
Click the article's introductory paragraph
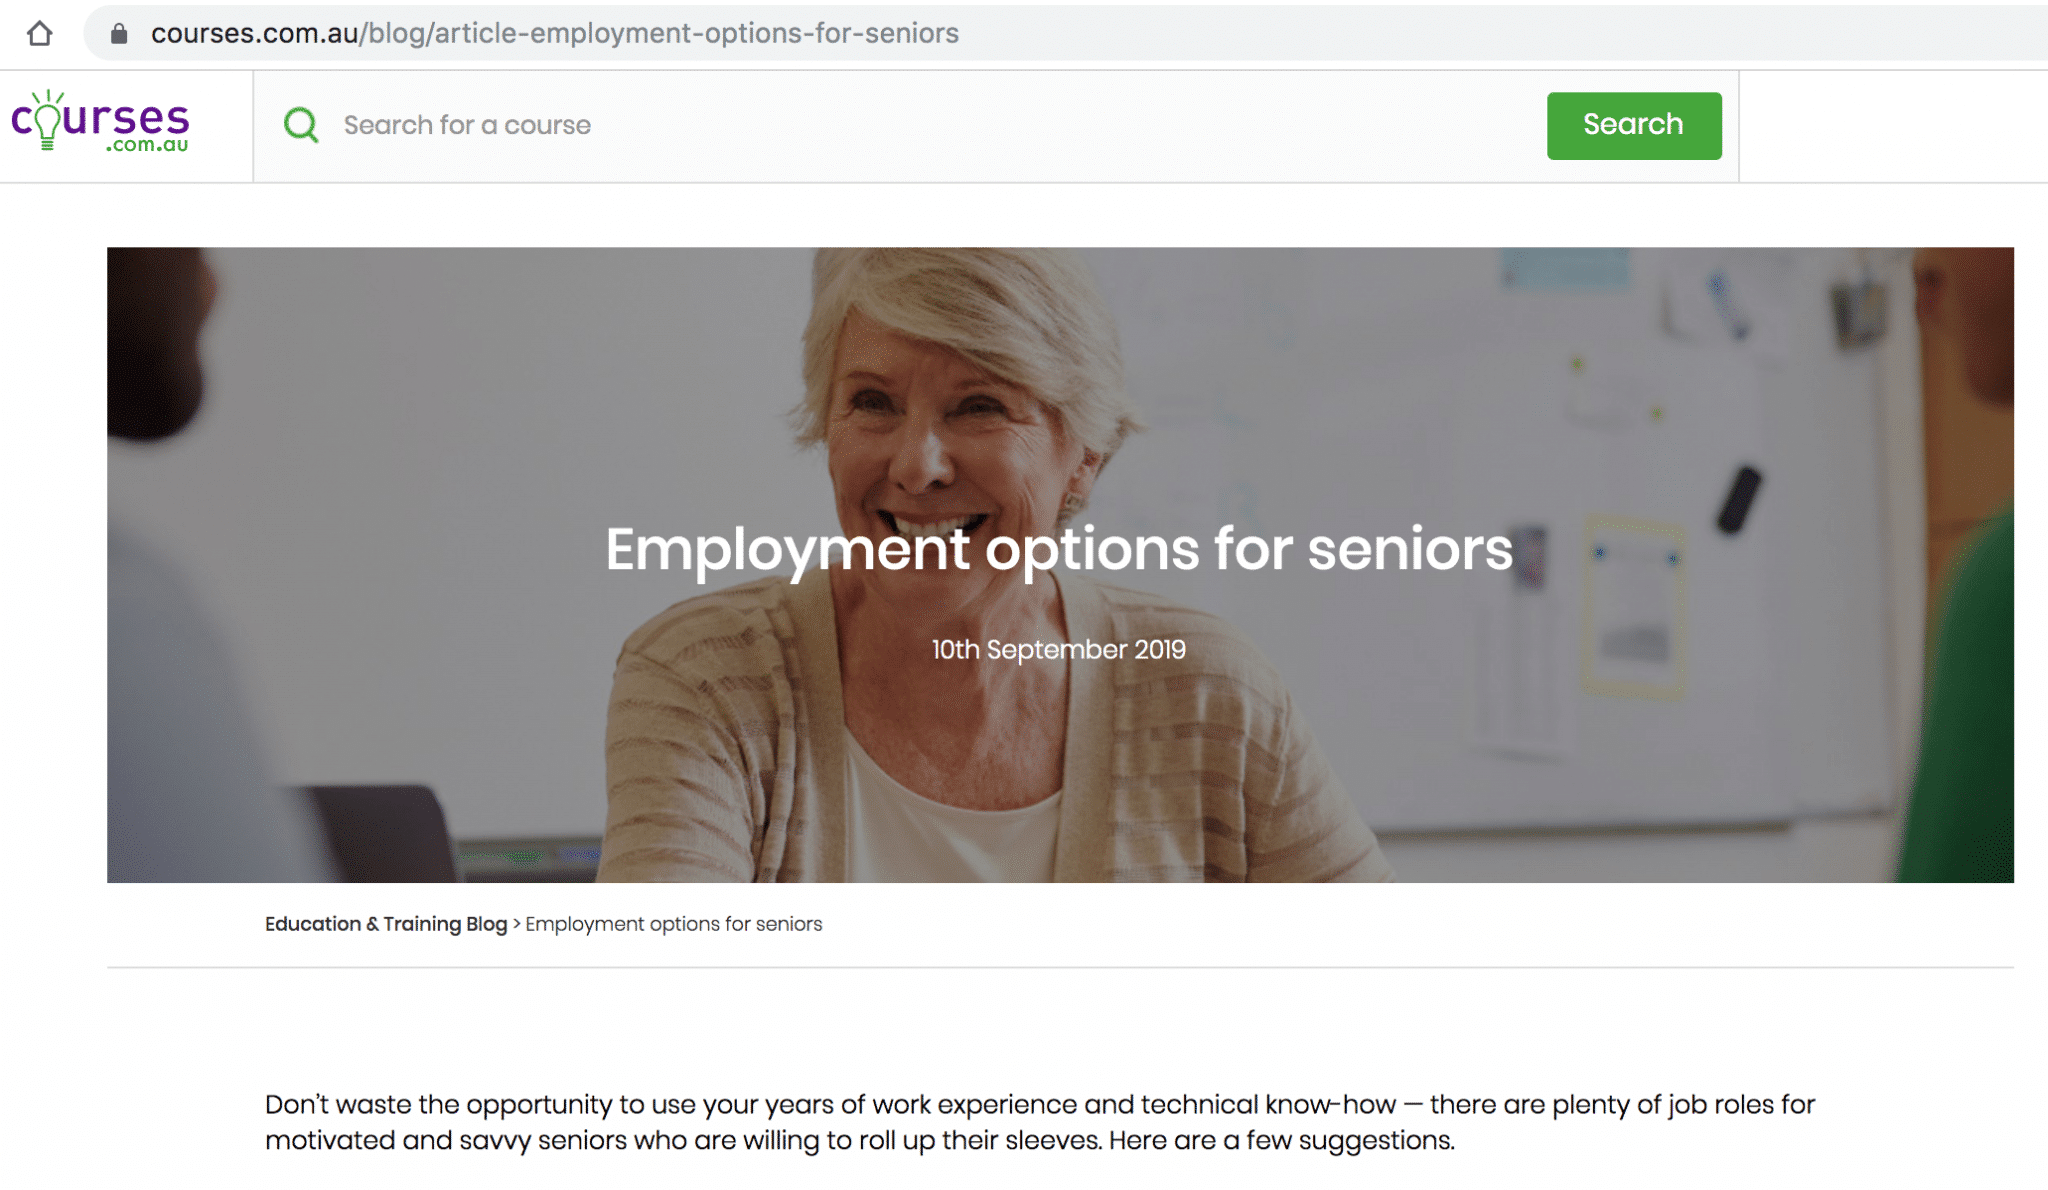[x=1040, y=1122]
